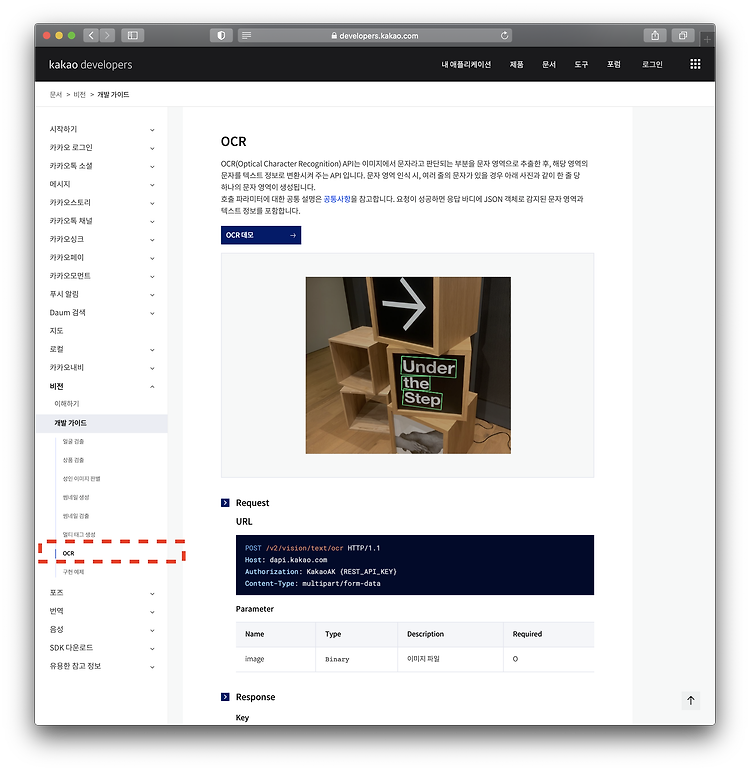Viewport: 750px width, 771px height.
Task: Click the OCR 데모 button
Action: [x=261, y=235]
